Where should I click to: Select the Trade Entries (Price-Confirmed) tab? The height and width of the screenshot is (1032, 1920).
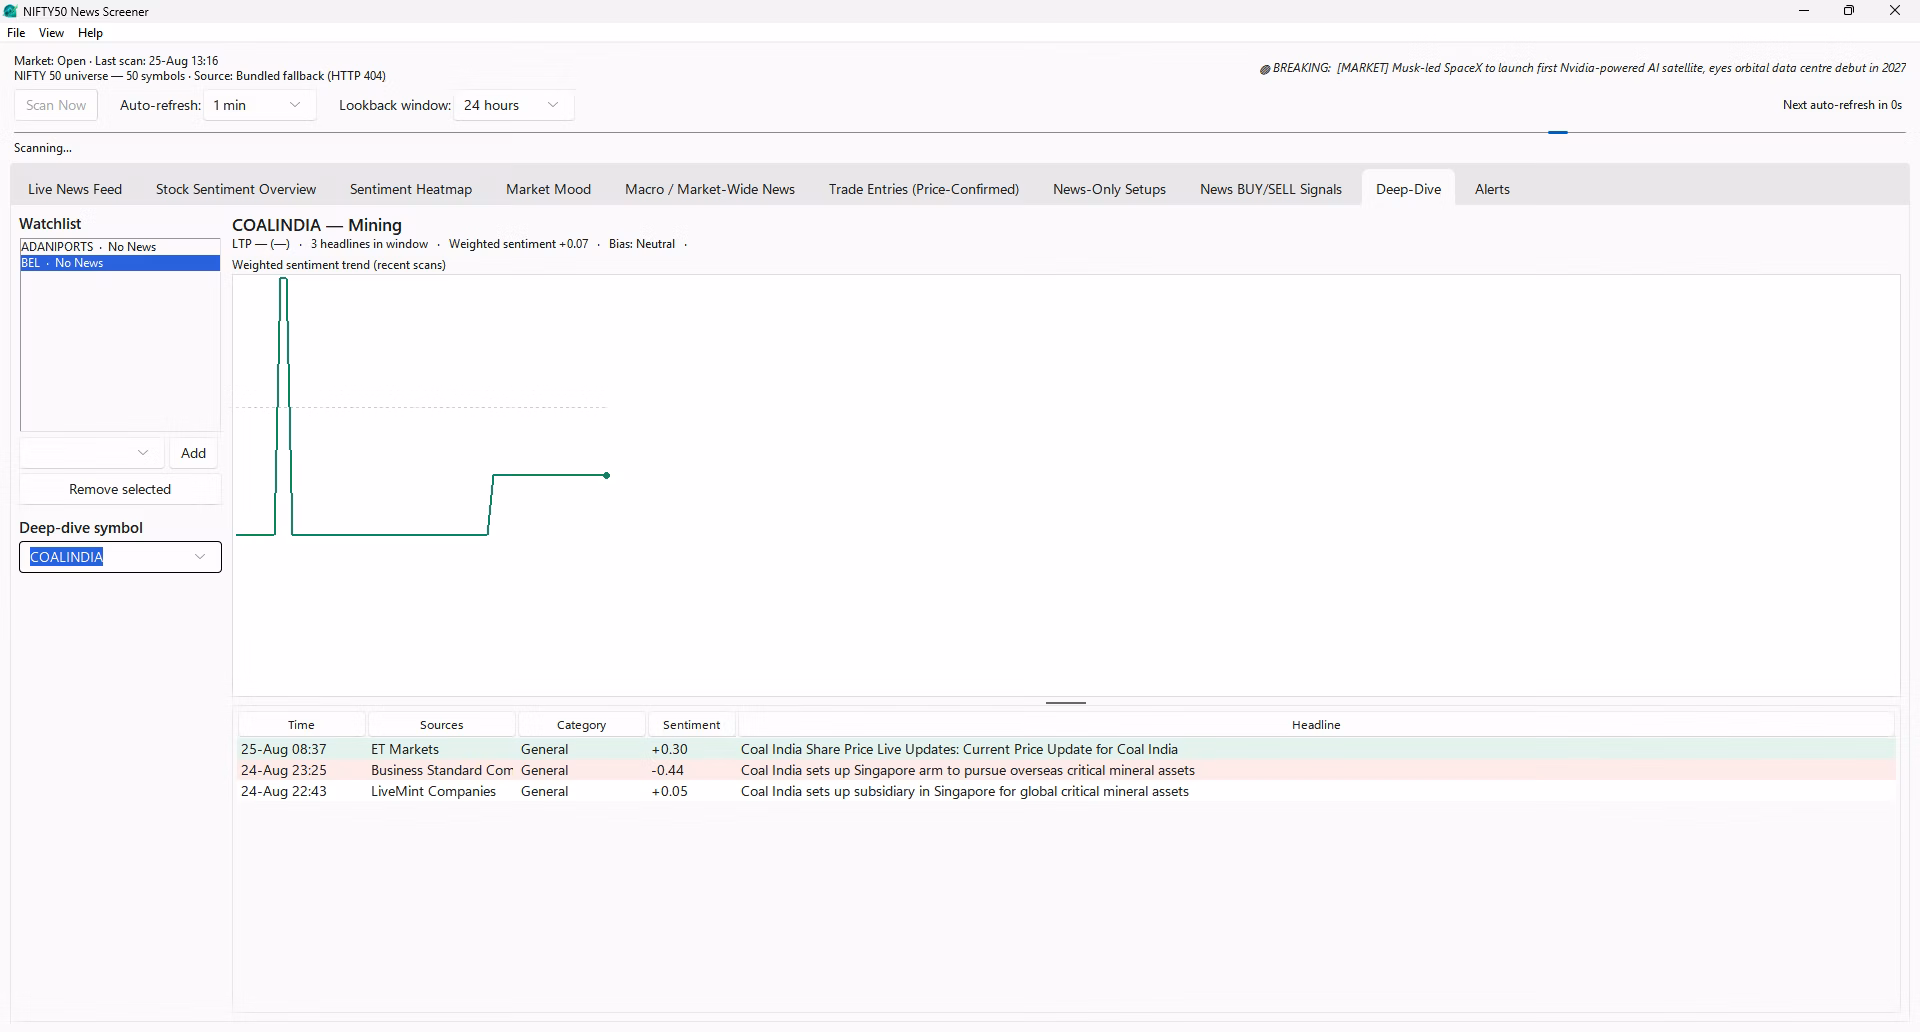924,189
